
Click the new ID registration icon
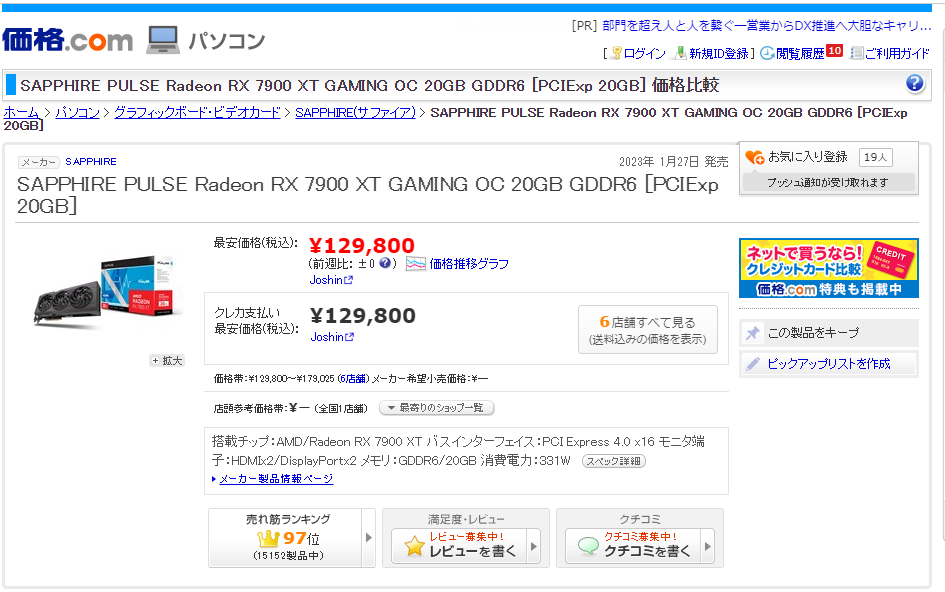(680, 54)
